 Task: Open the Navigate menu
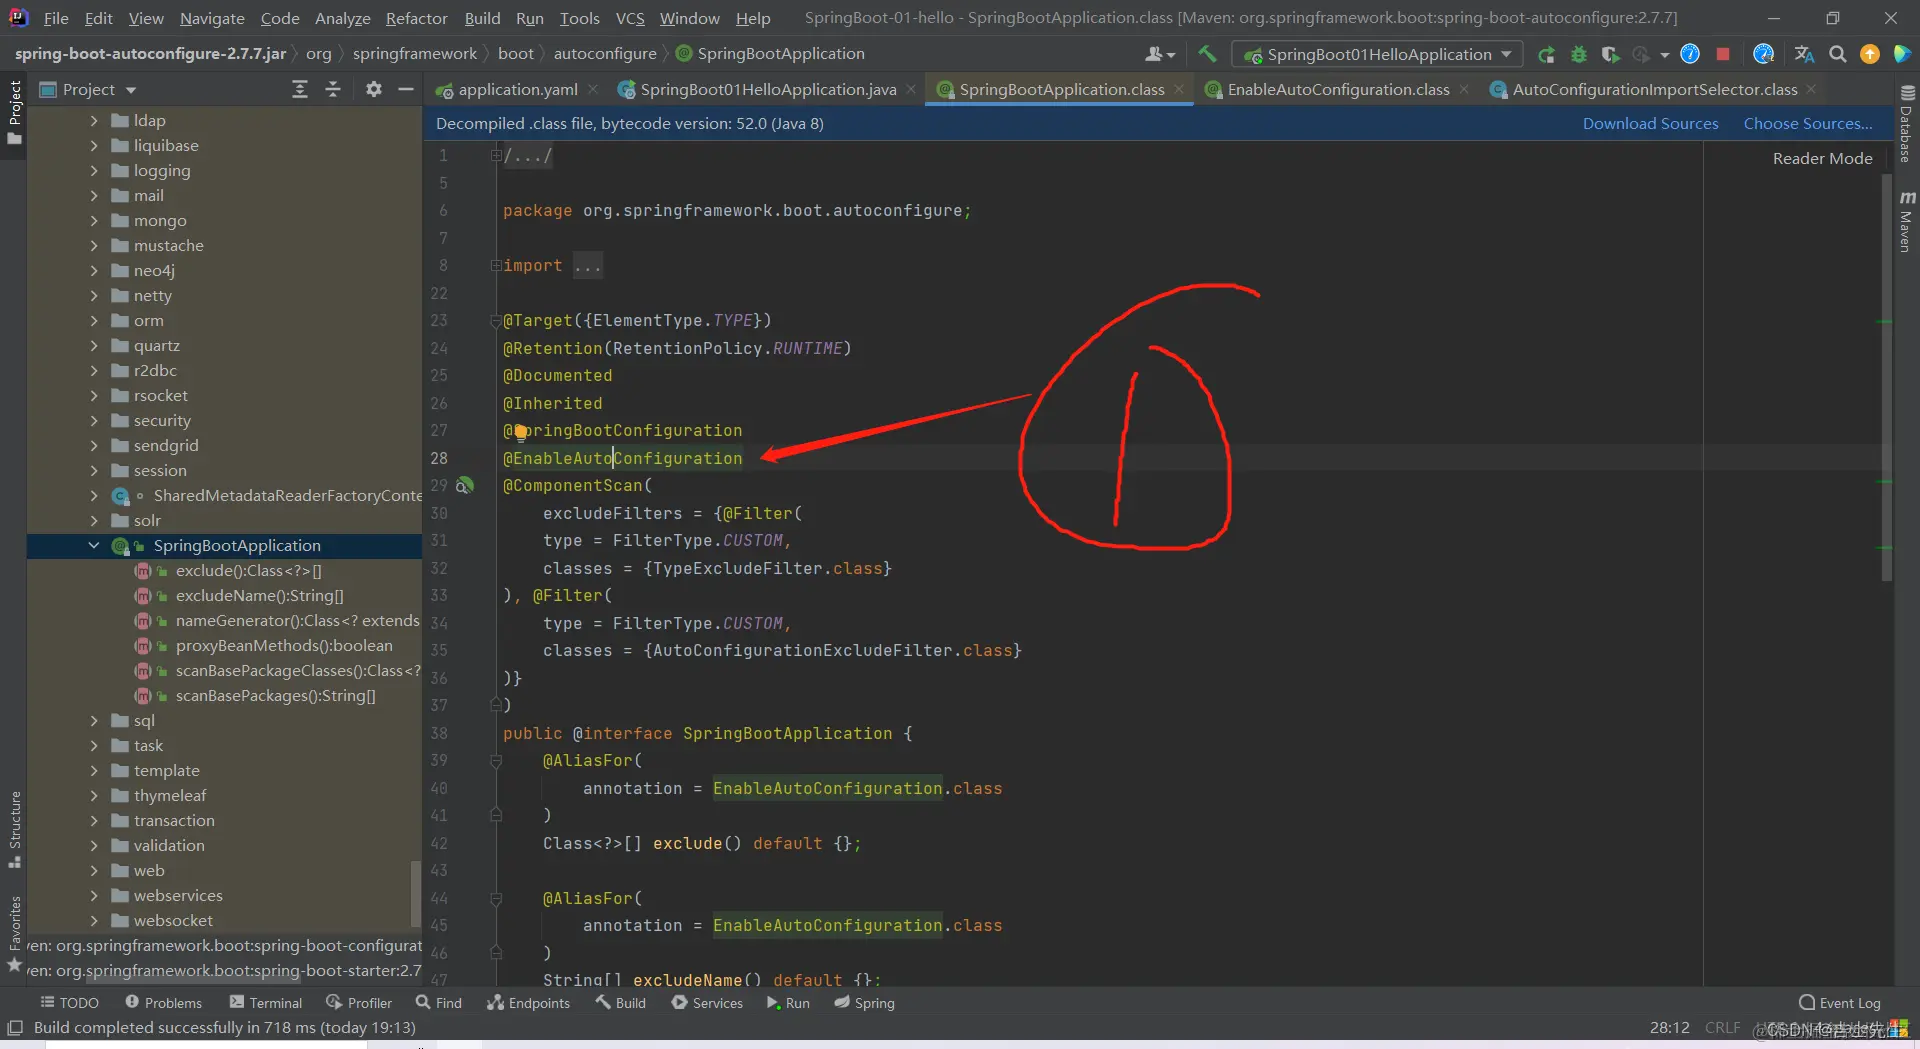(212, 18)
